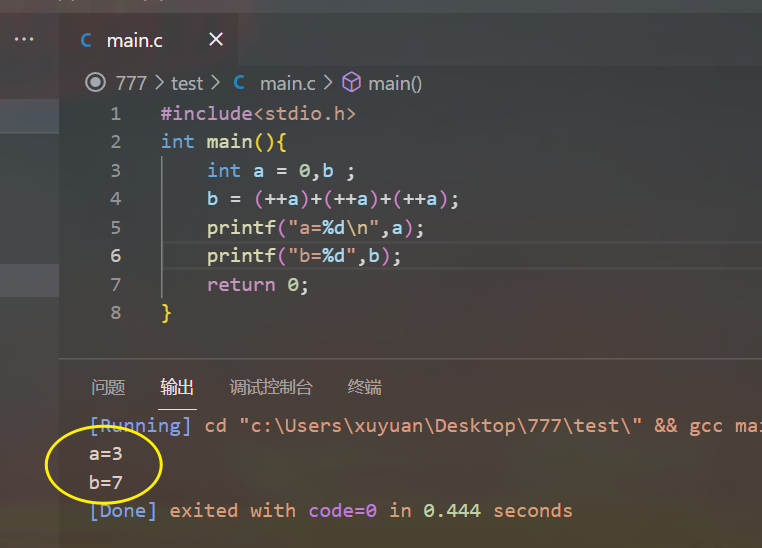The height and width of the screenshot is (548, 762).
Task: Click line number 8 in gutter
Action: click(116, 312)
